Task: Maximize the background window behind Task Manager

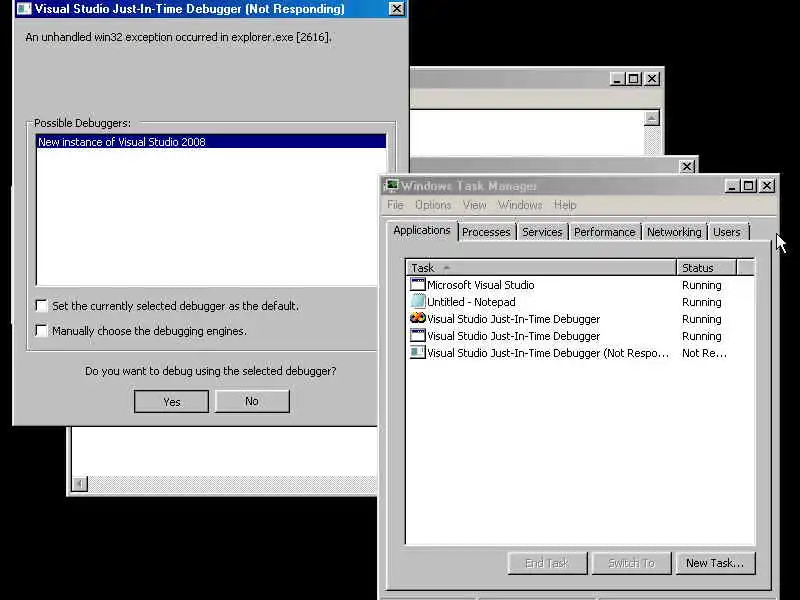Action: pyautogui.click(x=634, y=79)
